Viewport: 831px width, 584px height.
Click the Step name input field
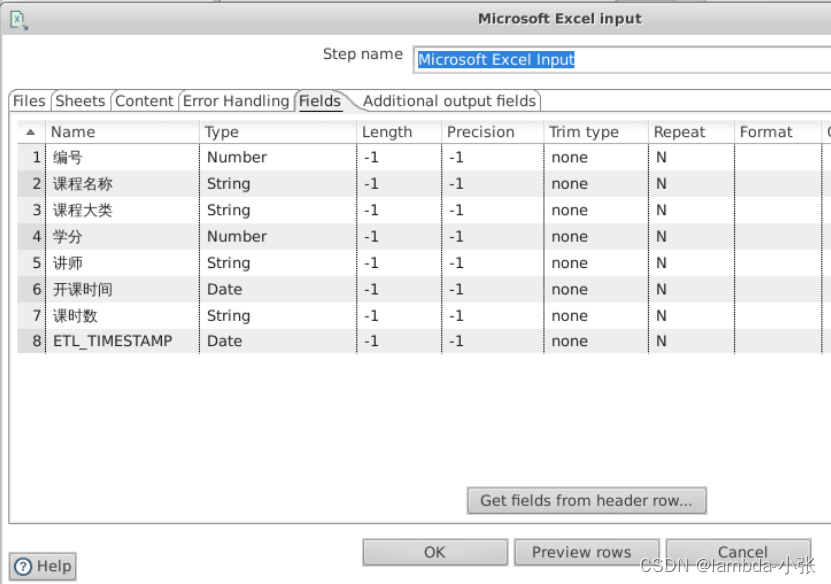(621, 59)
